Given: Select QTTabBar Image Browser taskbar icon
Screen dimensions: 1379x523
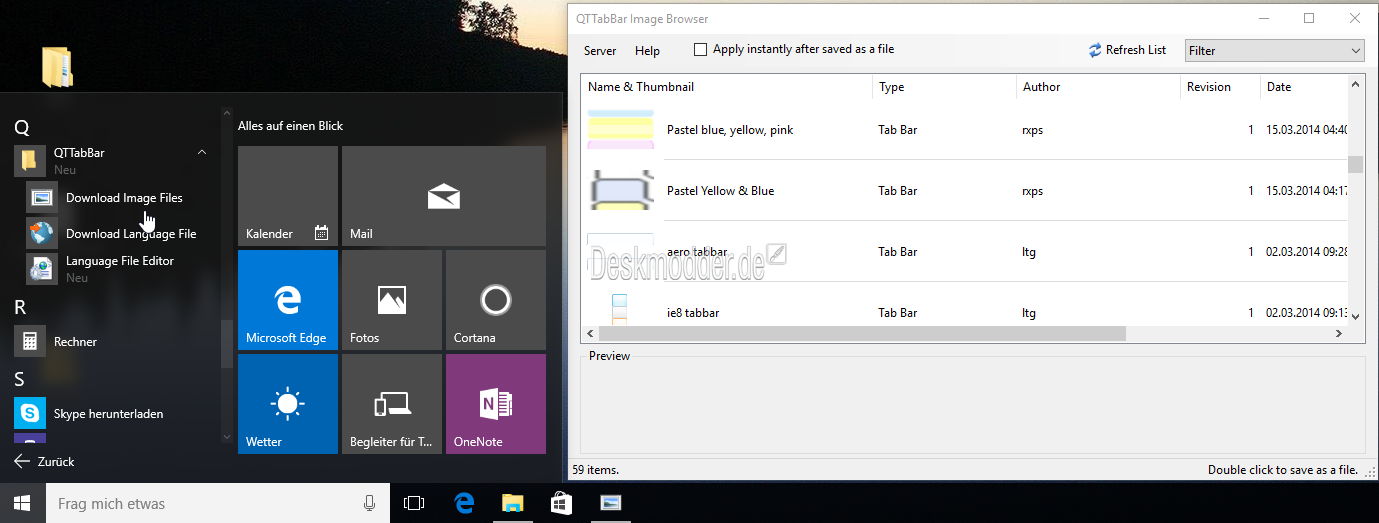Looking at the screenshot, I should point(610,503).
